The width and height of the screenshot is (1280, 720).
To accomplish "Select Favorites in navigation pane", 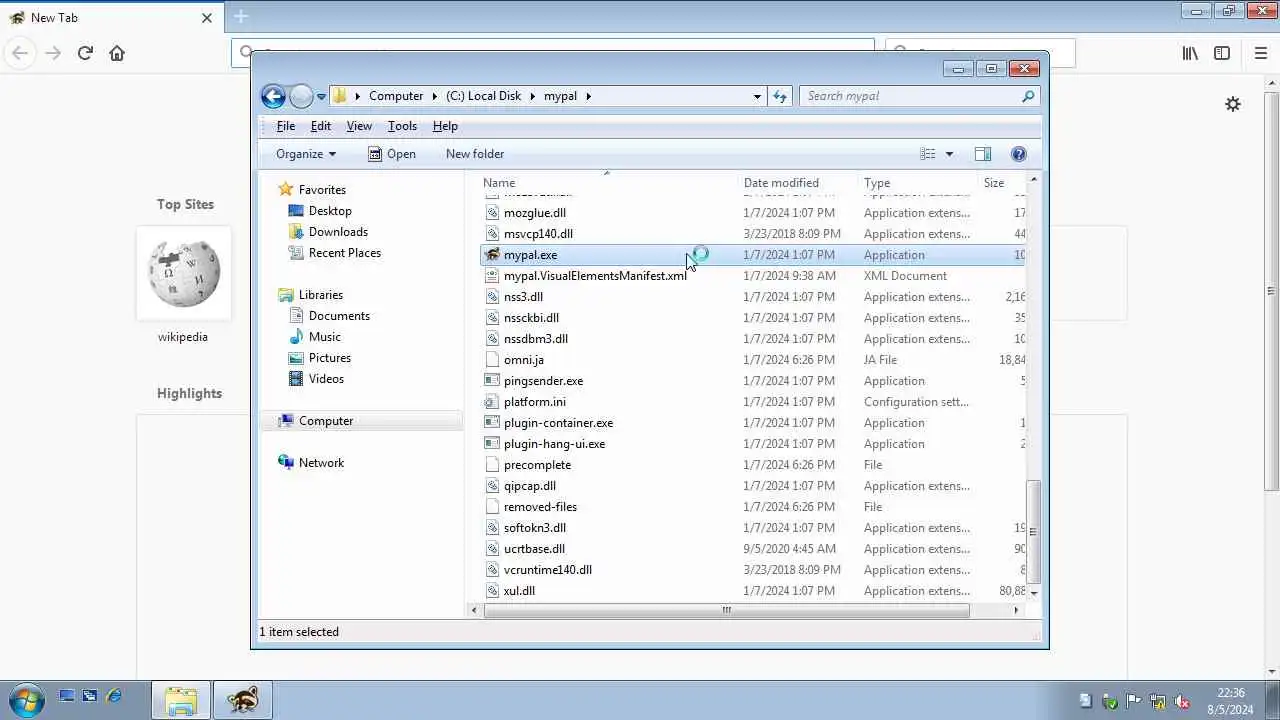I will 322,190.
